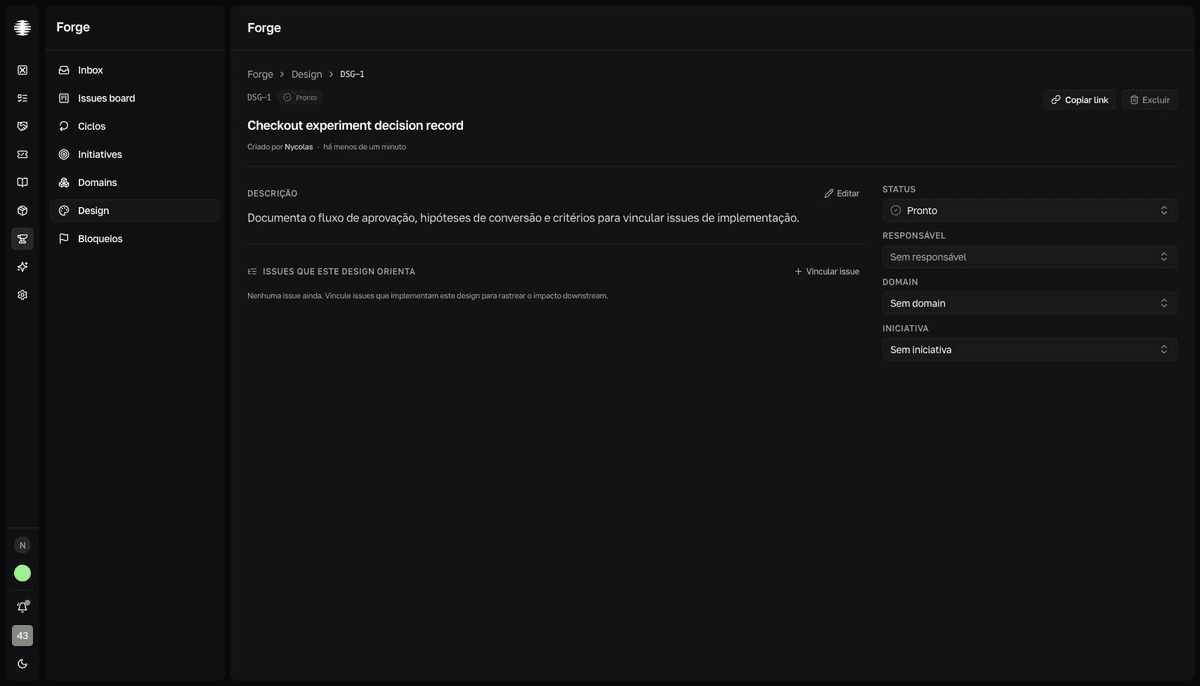Click the Forge heading in the sidebar
This screenshot has width=1200, height=686.
click(x=73, y=27)
